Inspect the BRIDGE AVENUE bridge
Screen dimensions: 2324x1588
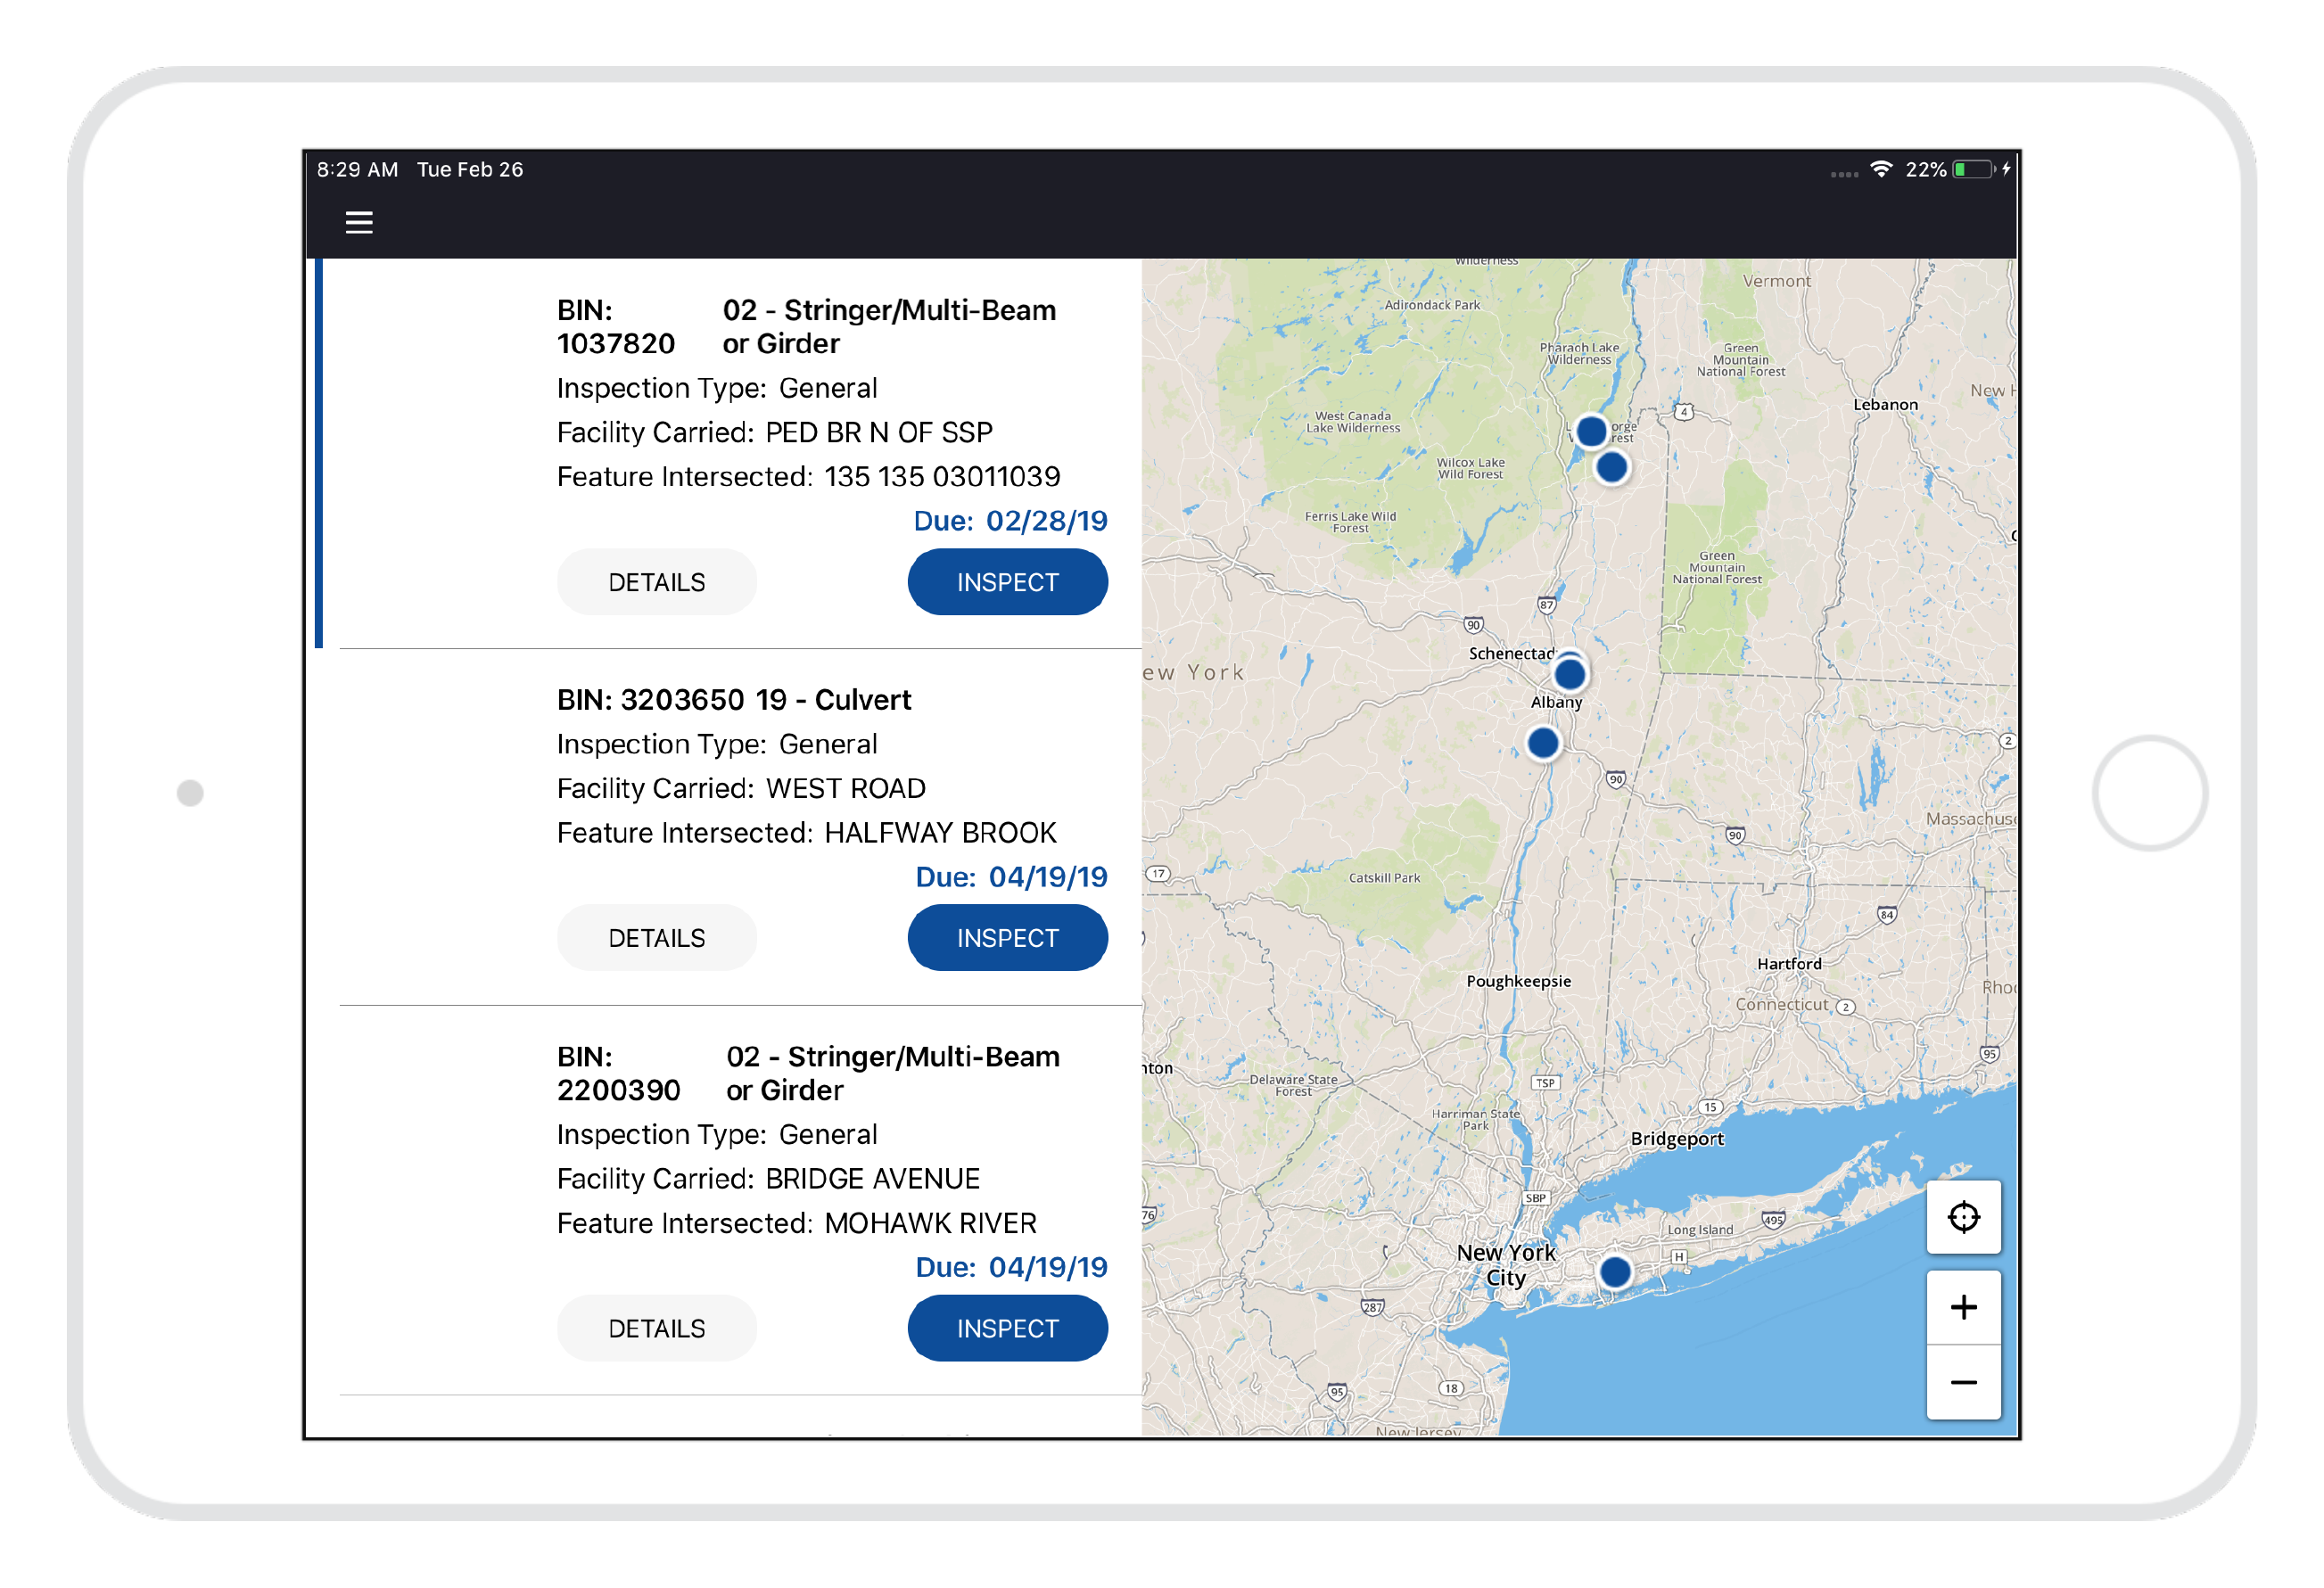coord(1006,1328)
